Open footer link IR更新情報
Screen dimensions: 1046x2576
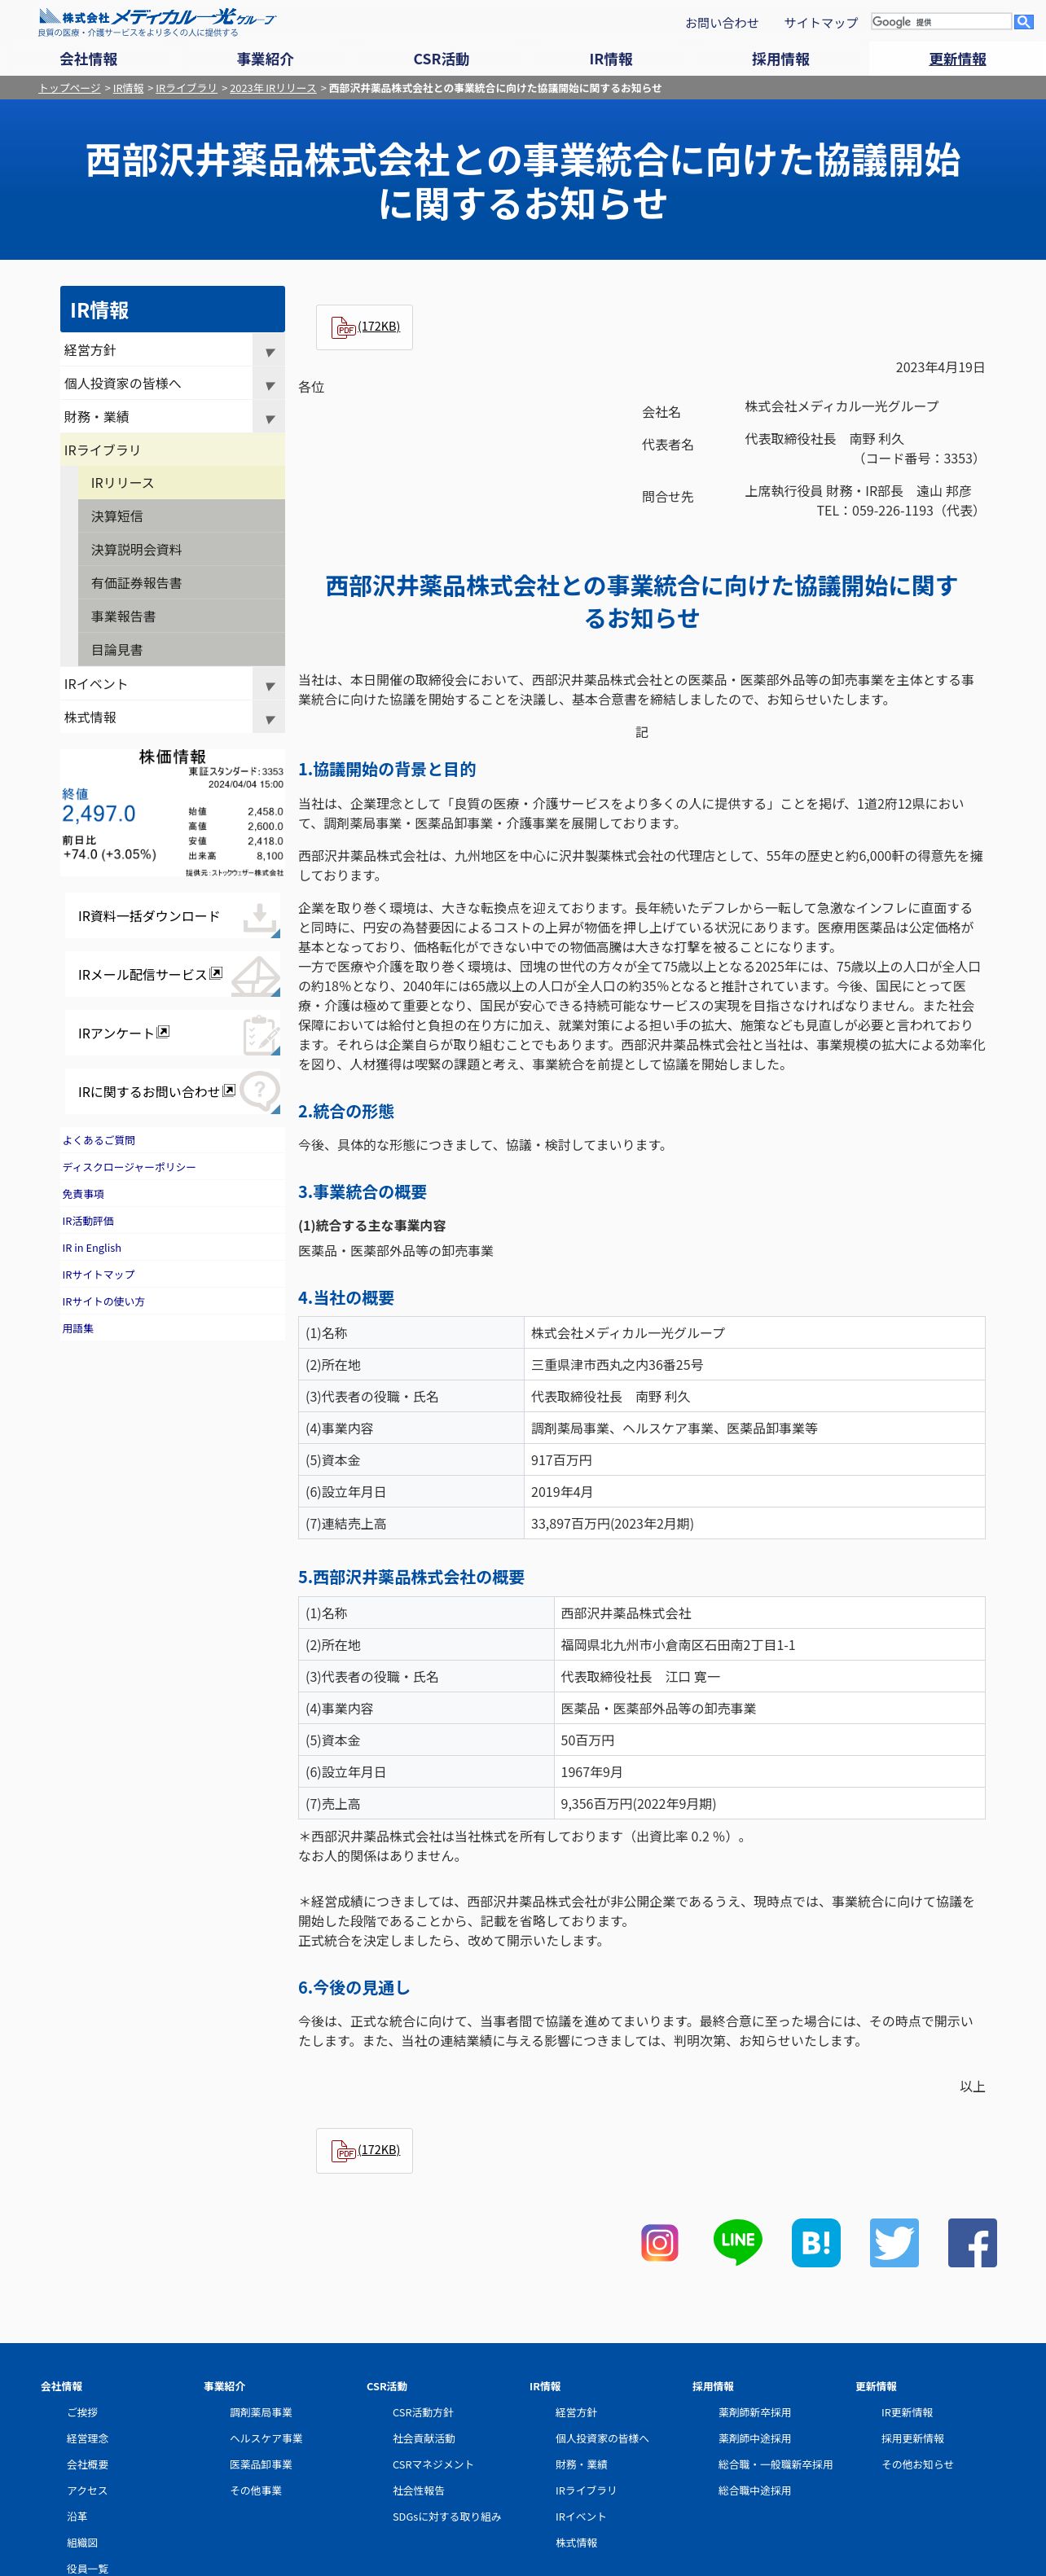pyautogui.click(x=907, y=2412)
